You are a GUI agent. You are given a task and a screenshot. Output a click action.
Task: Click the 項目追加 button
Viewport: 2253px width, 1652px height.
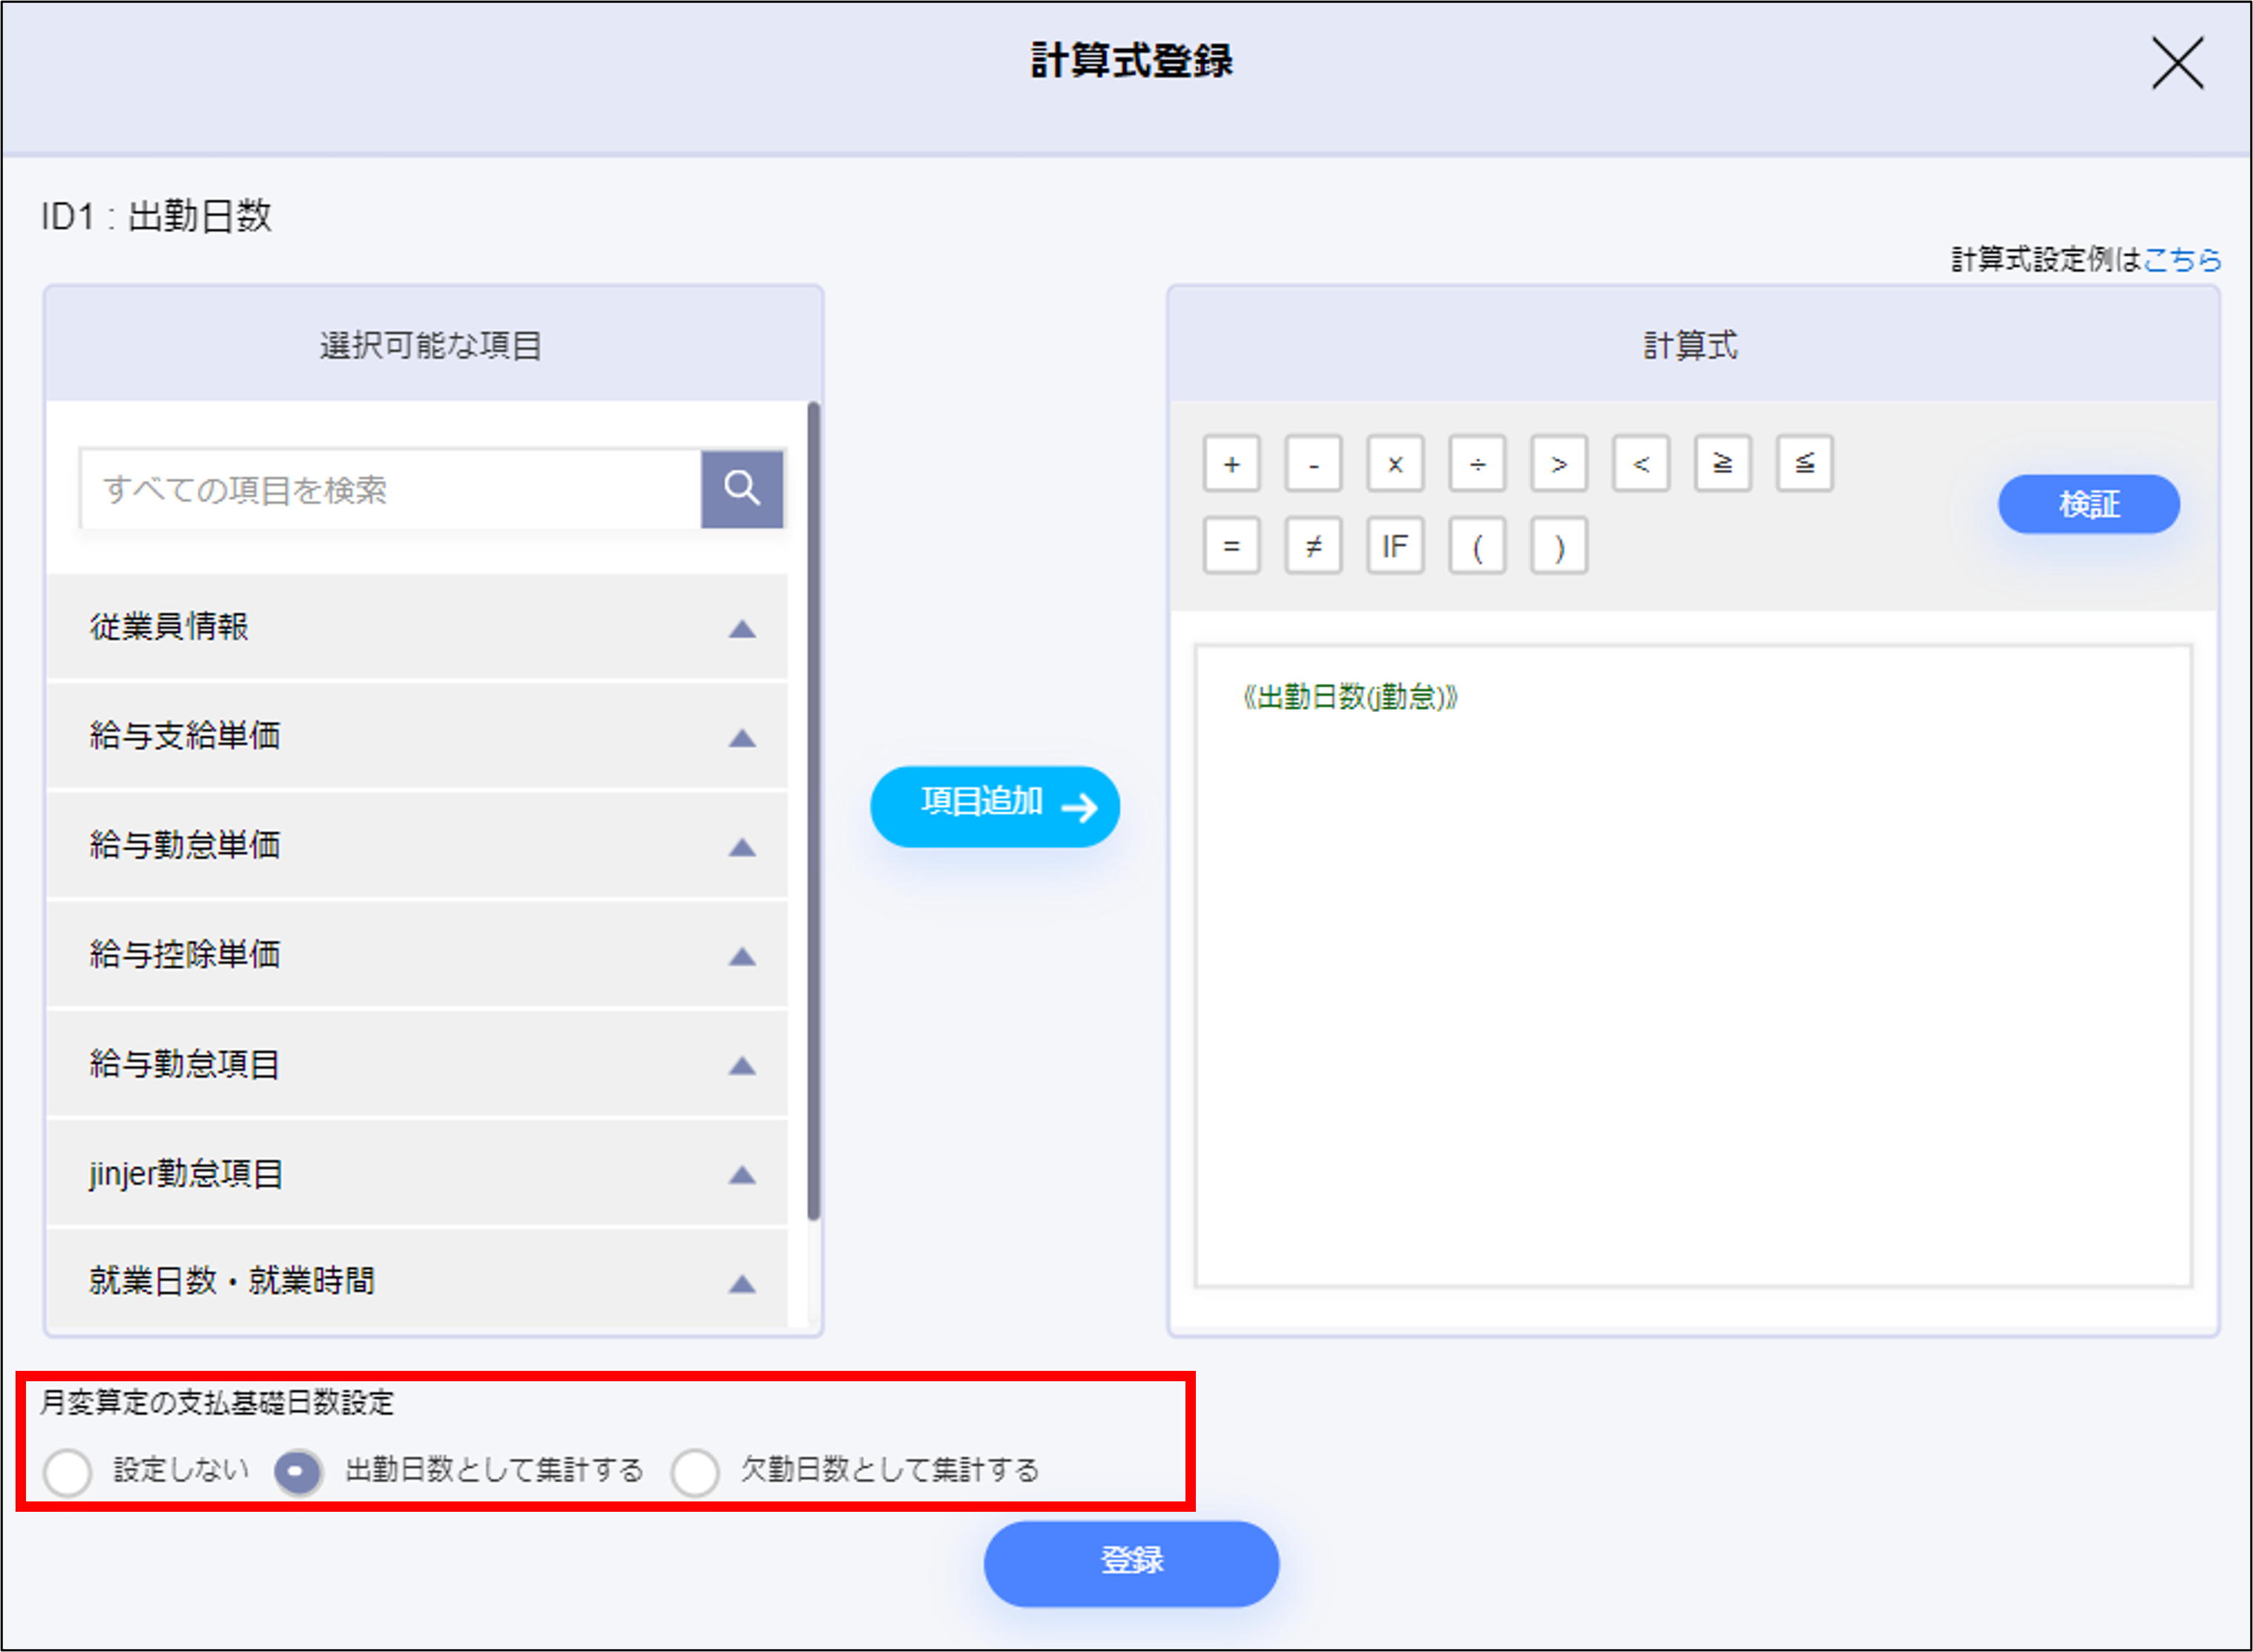[x=994, y=806]
